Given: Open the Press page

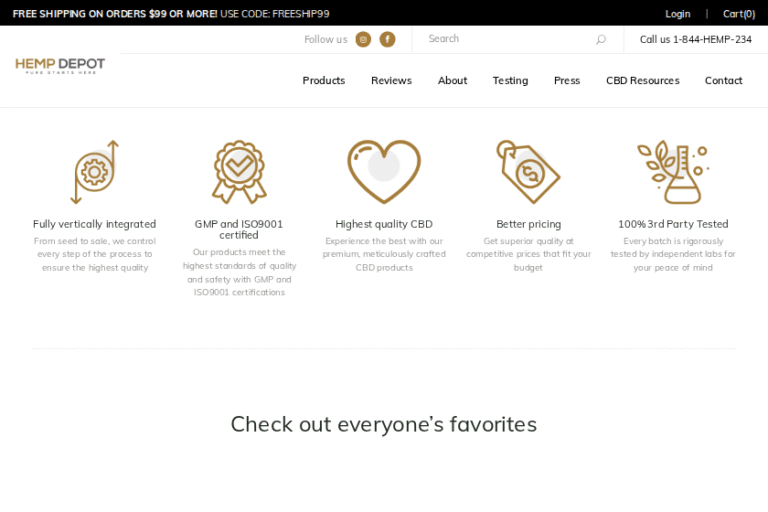Looking at the screenshot, I should pos(567,81).
